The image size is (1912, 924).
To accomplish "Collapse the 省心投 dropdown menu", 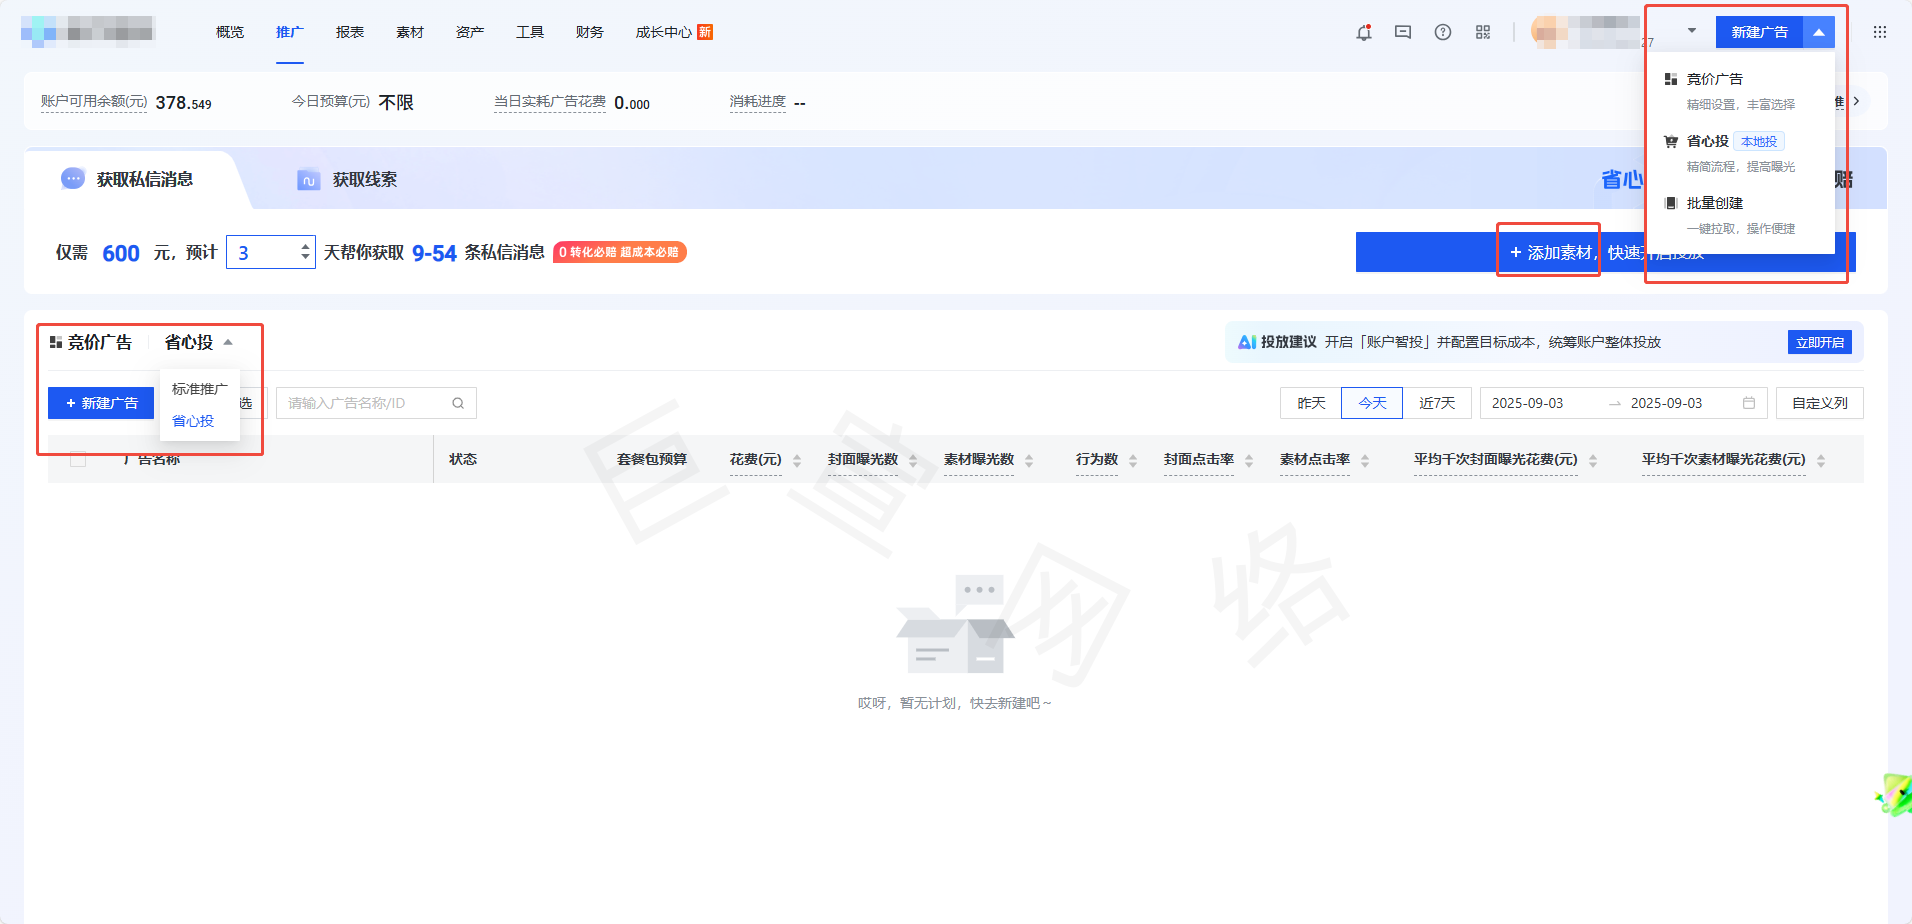I will click(x=228, y=342).
